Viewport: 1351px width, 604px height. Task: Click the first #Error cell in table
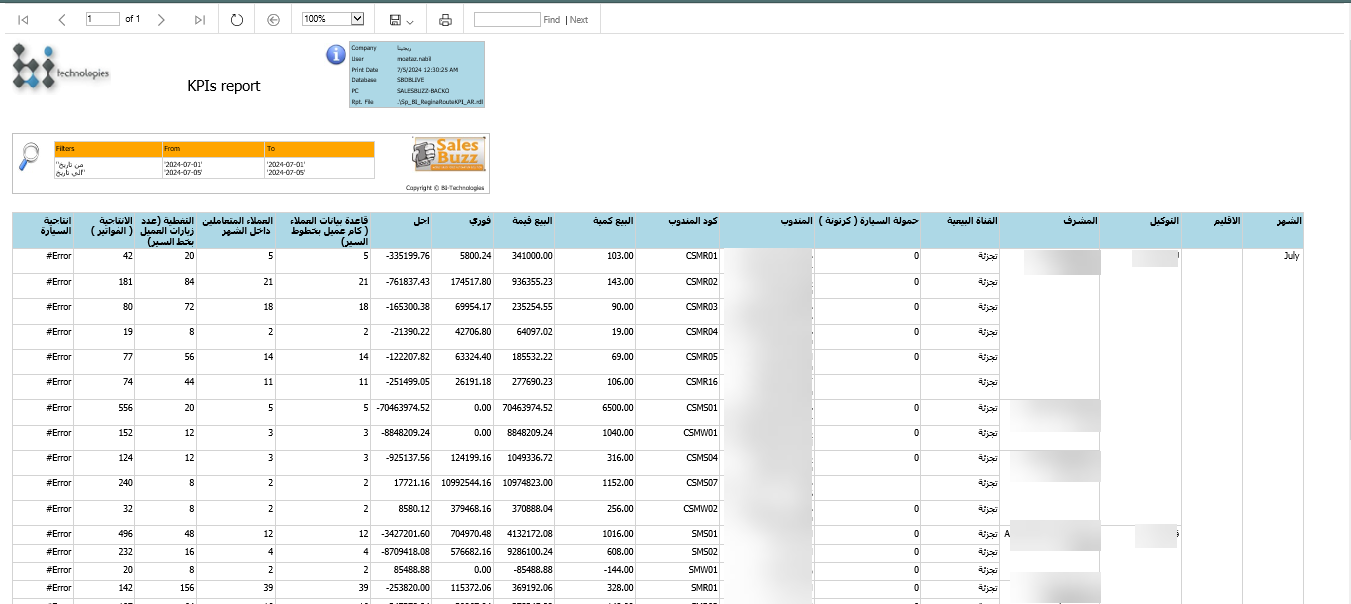tap(59, 256)
